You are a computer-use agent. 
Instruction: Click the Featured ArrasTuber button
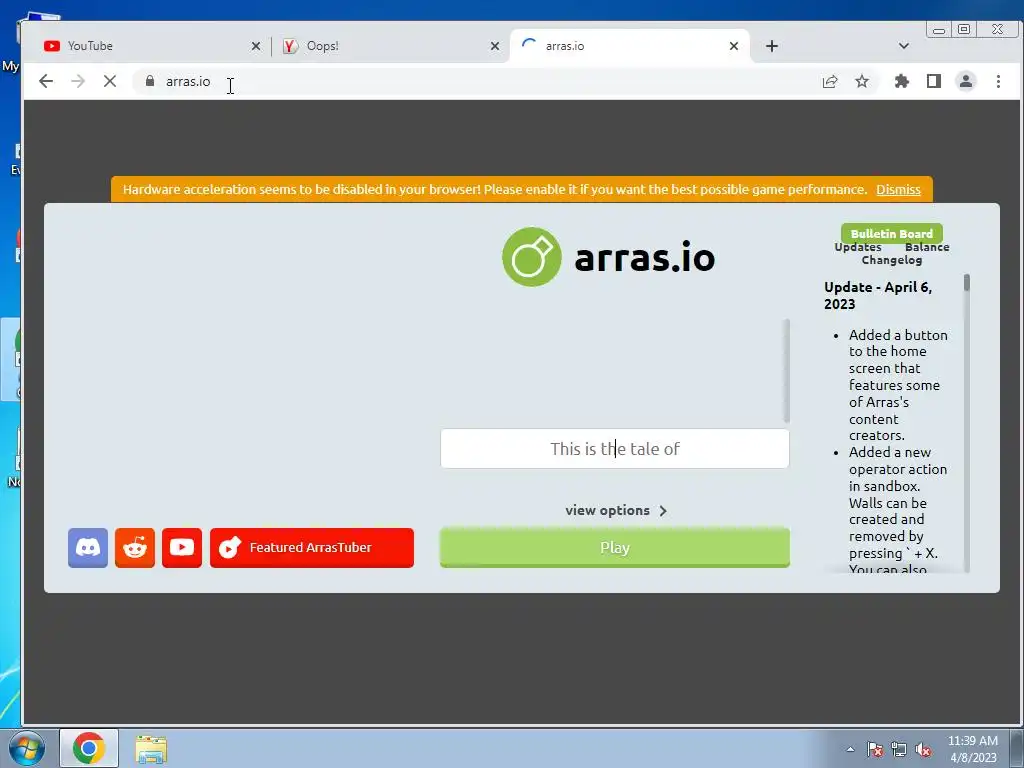312,547
